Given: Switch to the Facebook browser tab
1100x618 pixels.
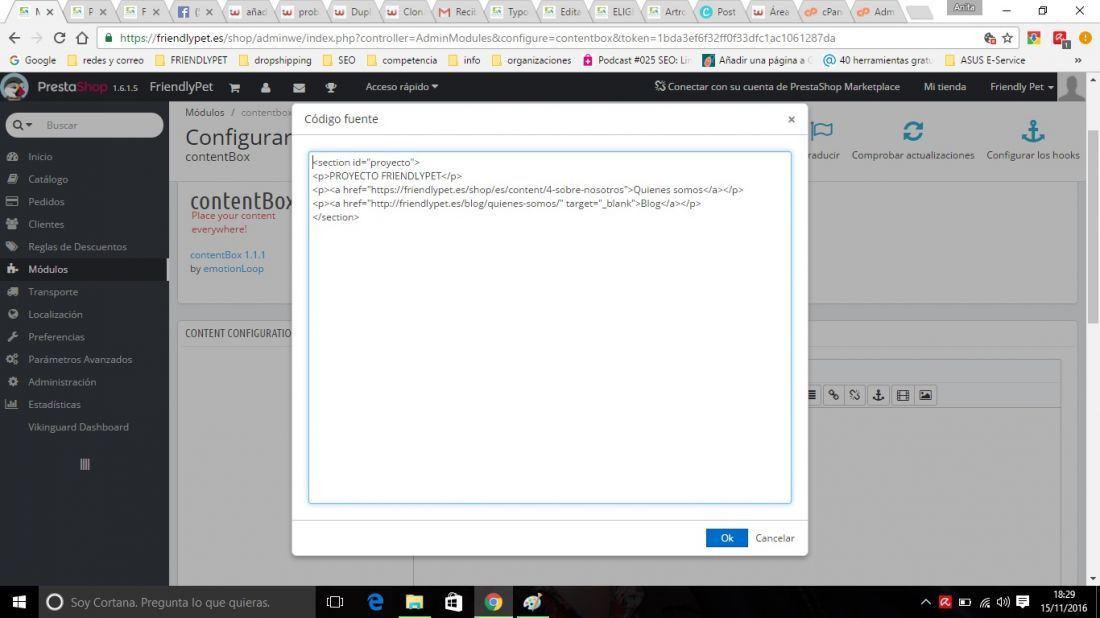Looking at the screenshot, I should 196,12.
